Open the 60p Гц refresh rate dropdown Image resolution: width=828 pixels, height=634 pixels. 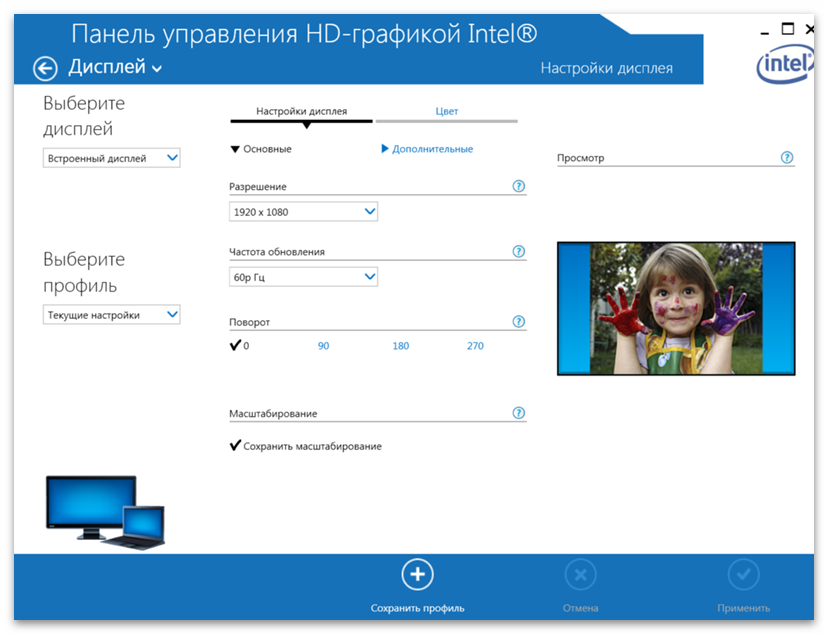tap(303, 277)
